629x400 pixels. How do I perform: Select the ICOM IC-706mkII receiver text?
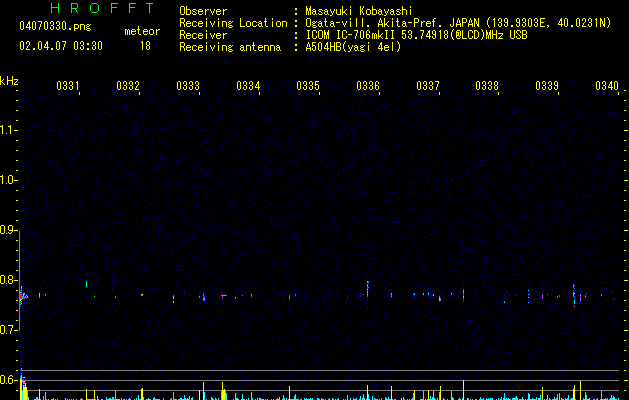tap(416, 35)
